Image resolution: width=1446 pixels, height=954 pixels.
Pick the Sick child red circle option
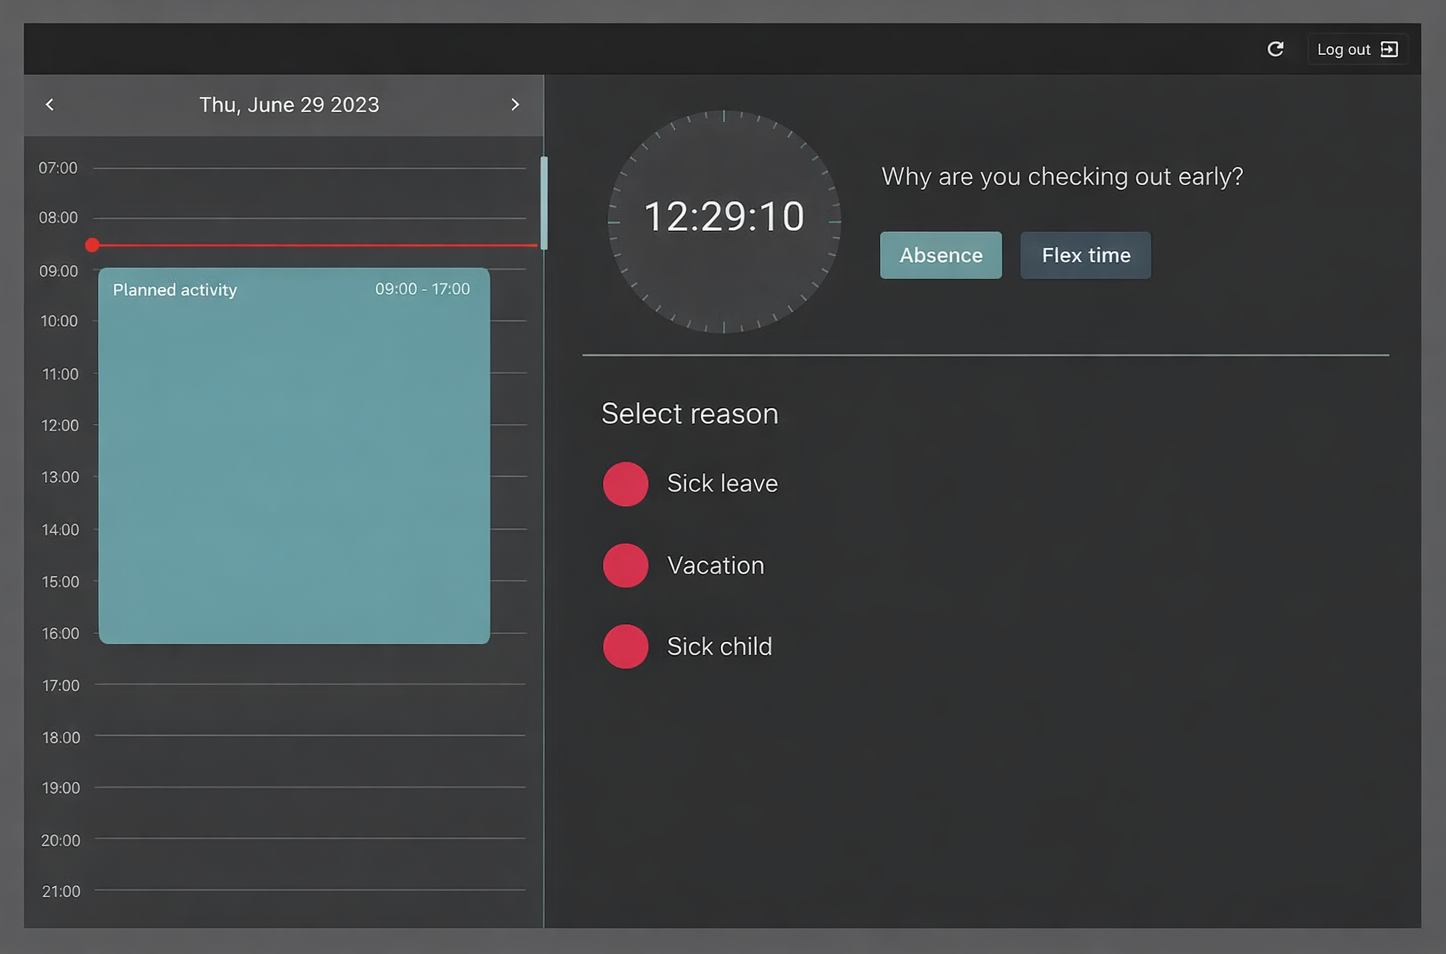pos(626,647)
